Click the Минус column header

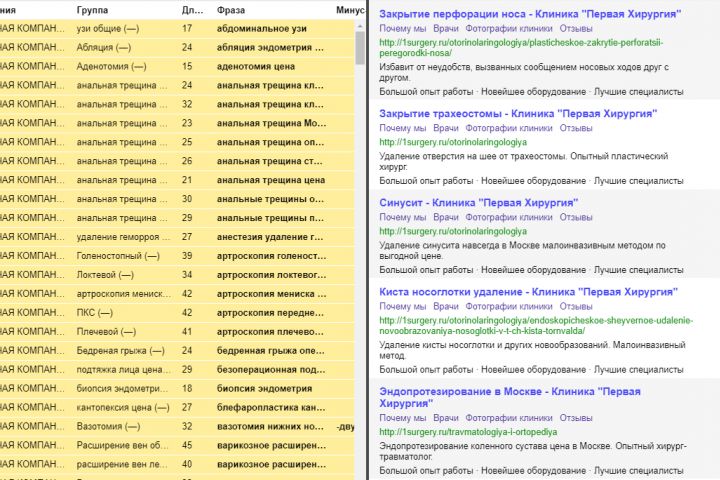(x=350, y=10)
